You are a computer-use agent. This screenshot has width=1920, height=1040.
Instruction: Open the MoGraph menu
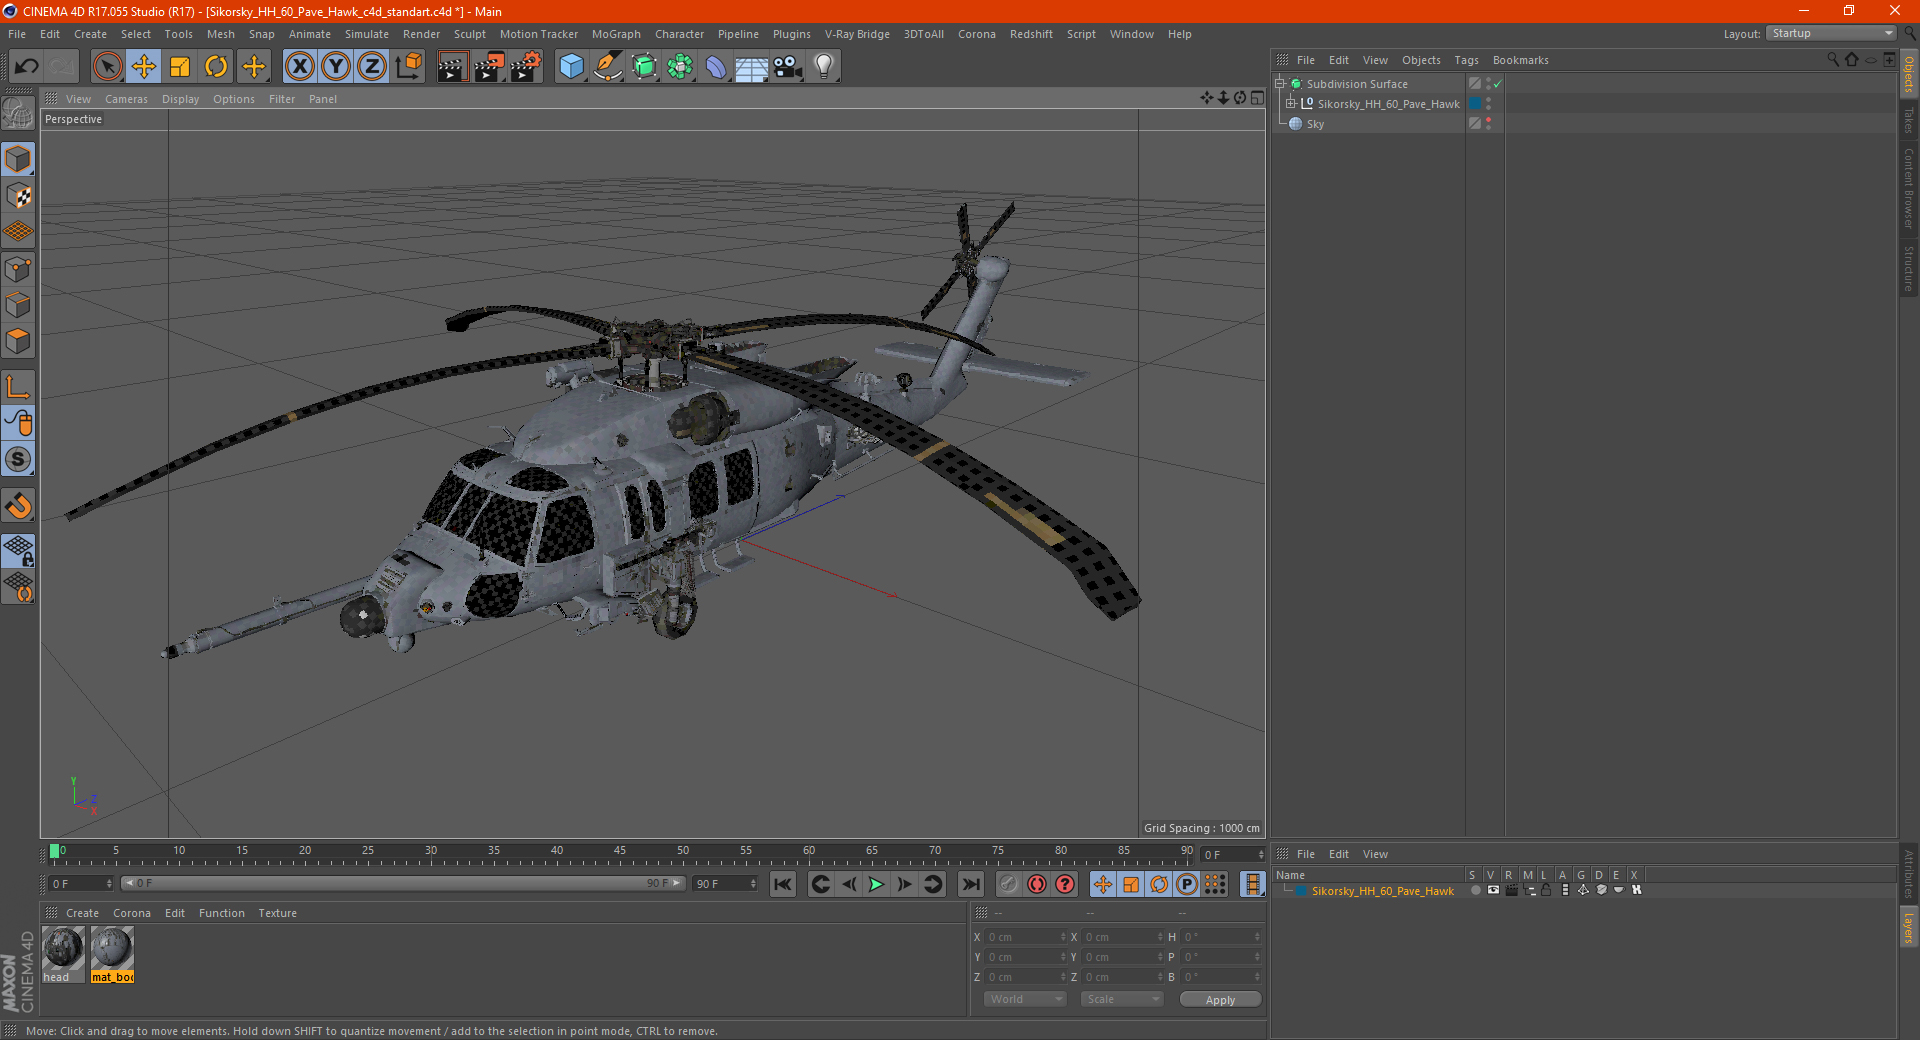click(x=616, y=34)
